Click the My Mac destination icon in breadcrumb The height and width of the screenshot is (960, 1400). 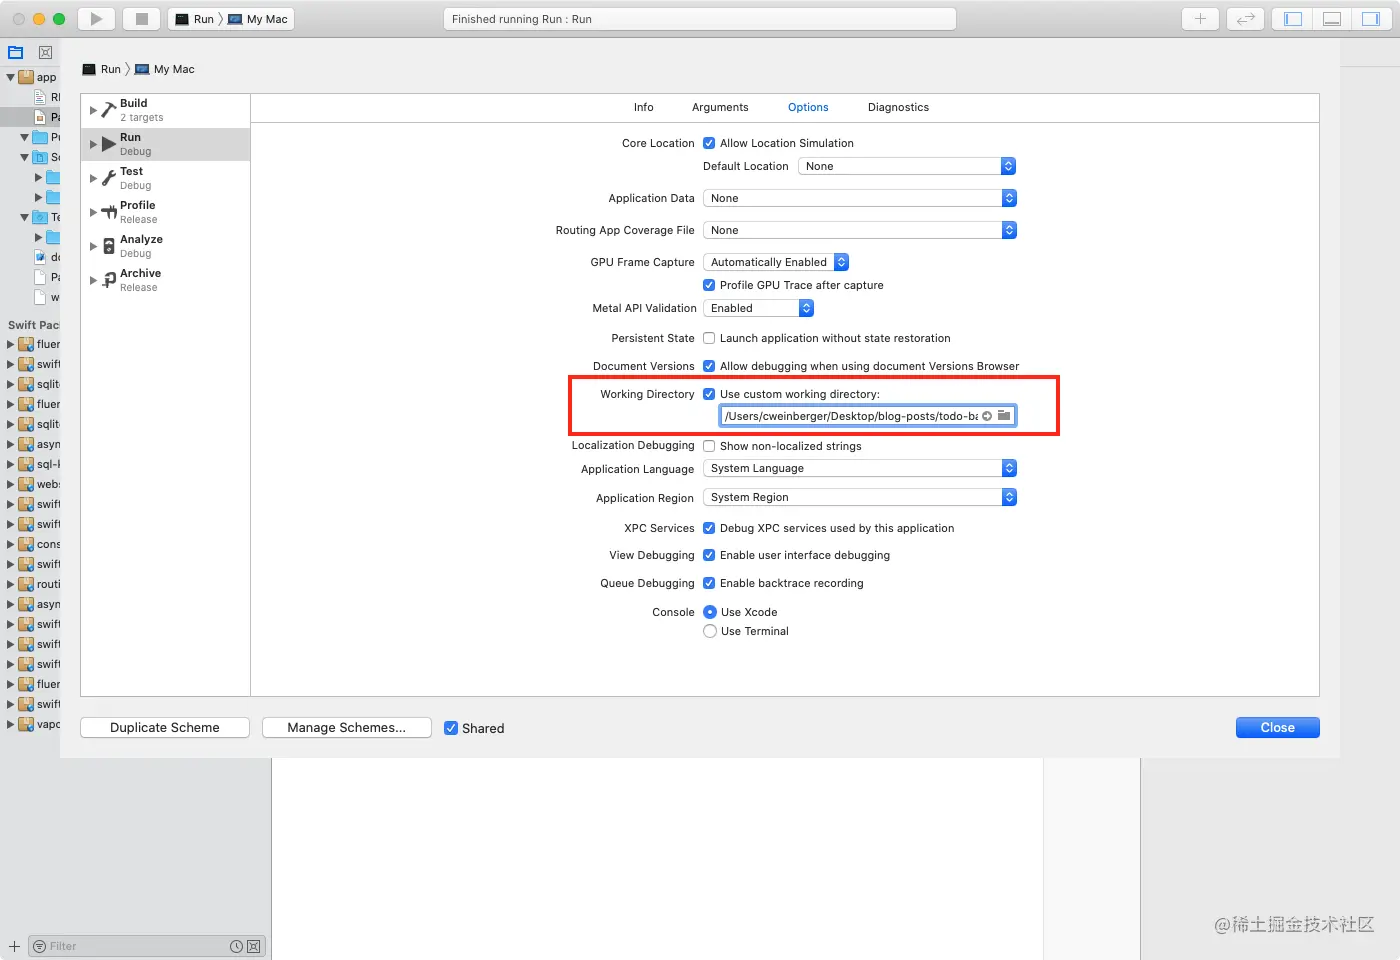pyautogui.click(x=142, y=69)
